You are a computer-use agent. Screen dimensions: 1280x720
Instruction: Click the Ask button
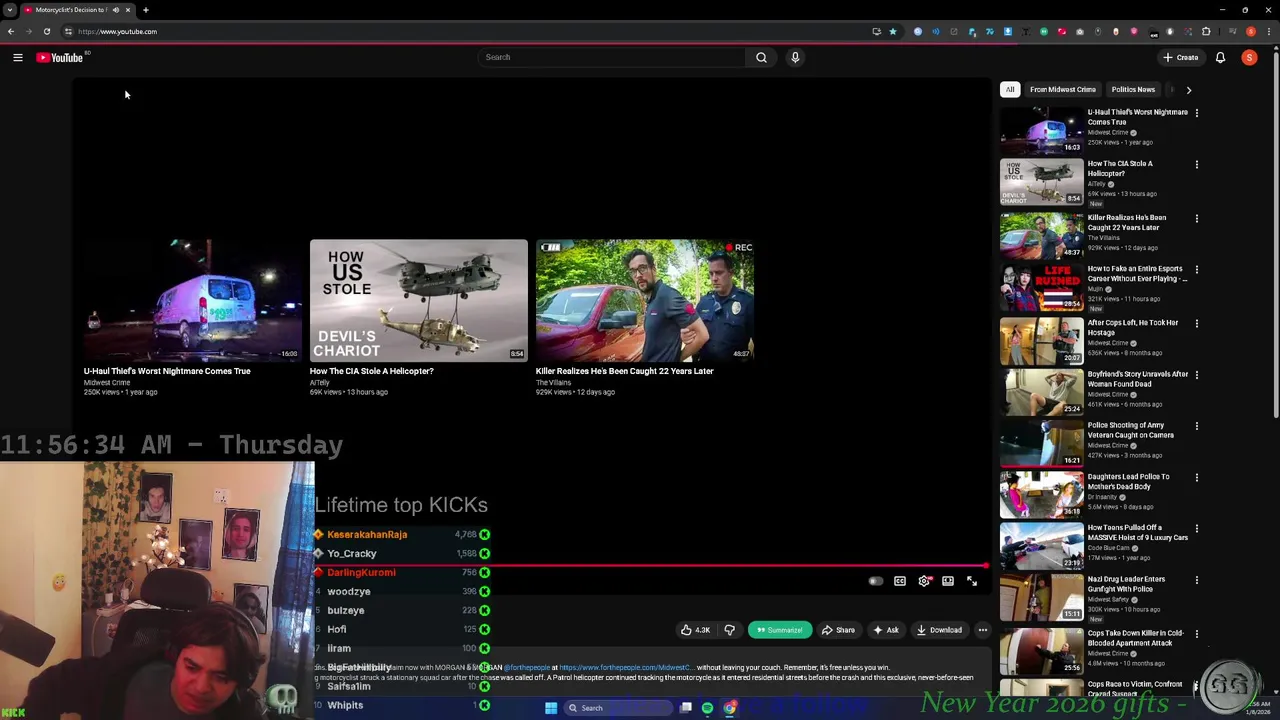point(886,630)
